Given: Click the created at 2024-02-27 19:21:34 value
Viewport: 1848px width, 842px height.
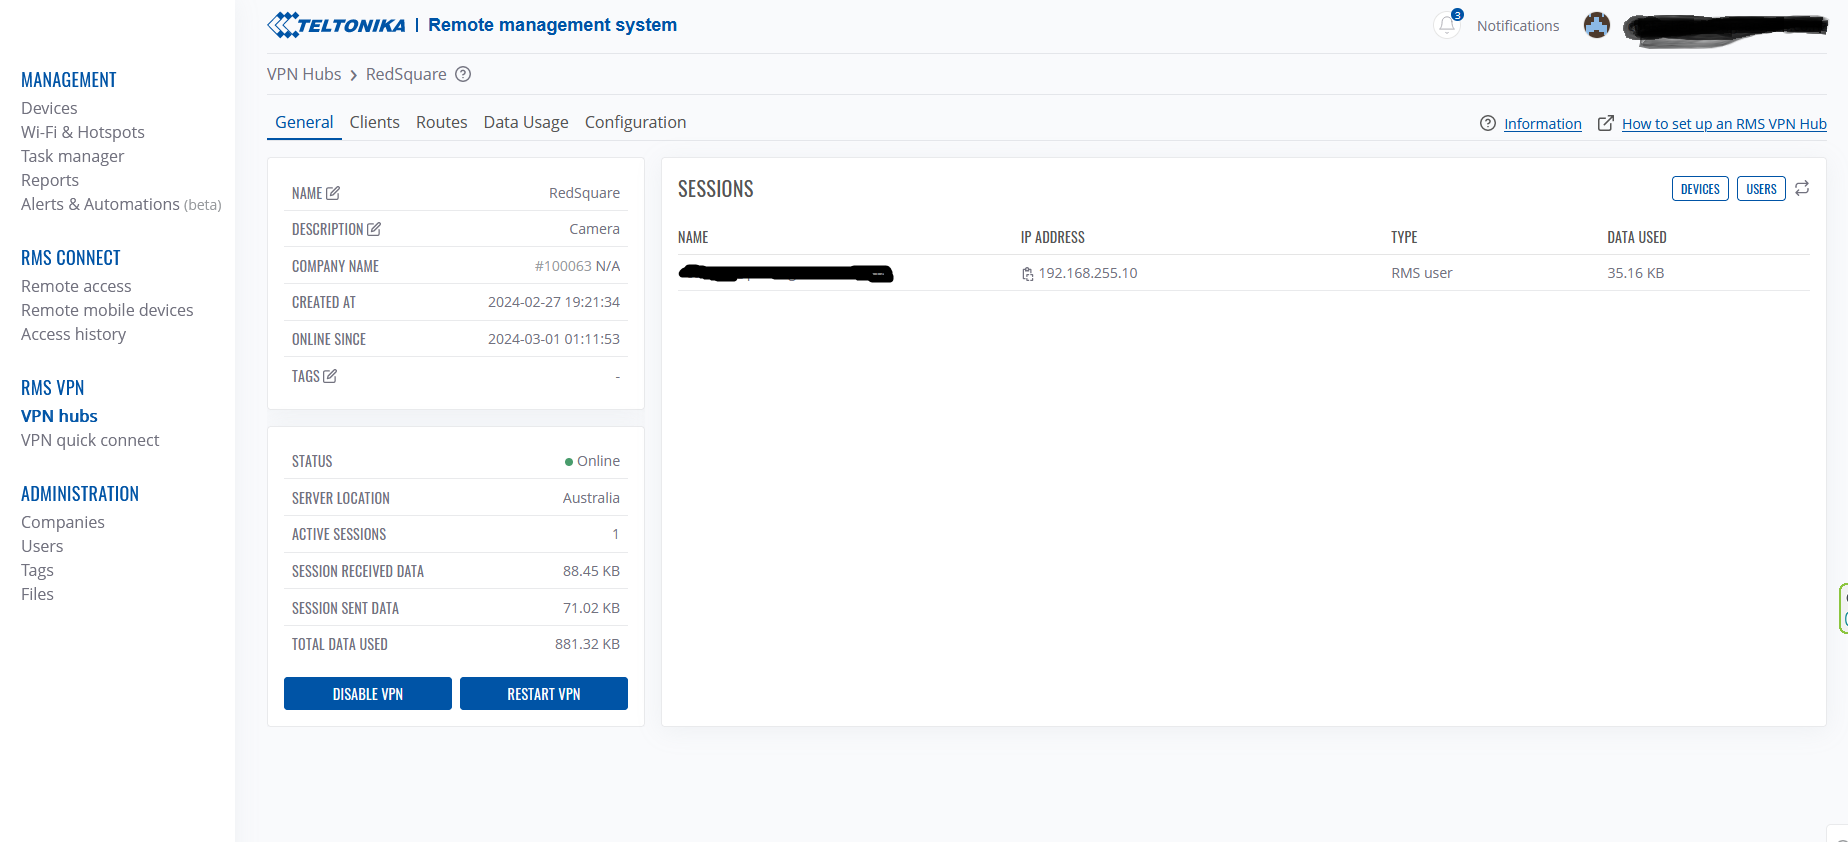Looking at the screenshot, I should point(554,302).
